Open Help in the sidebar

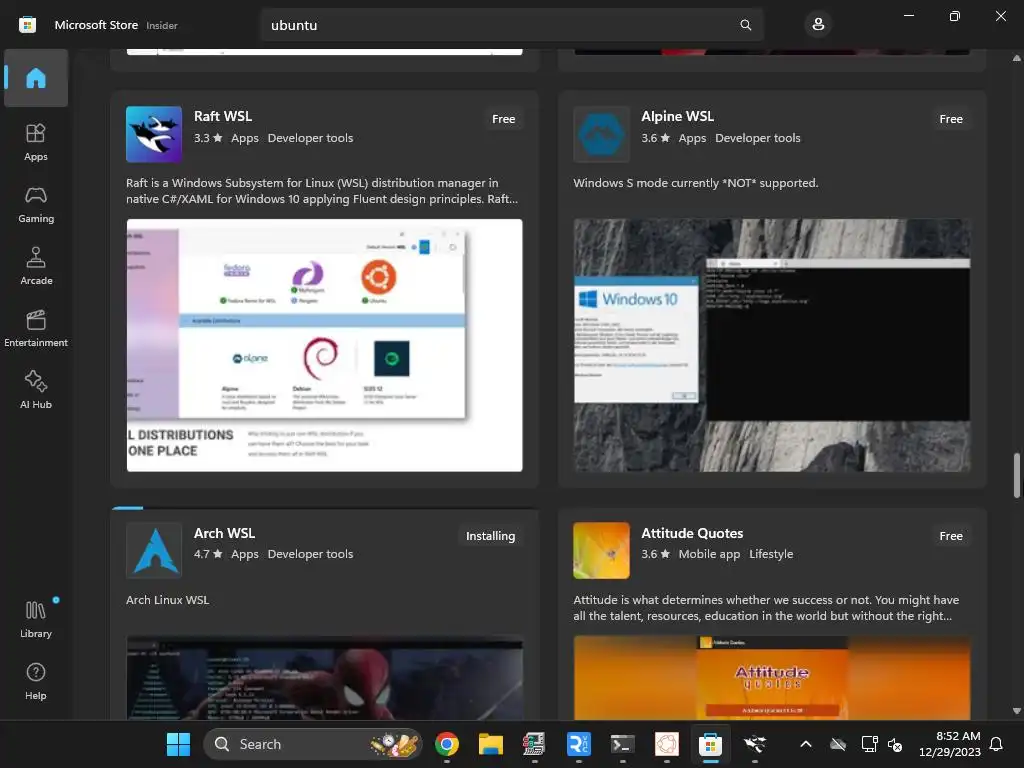point(36,681)
